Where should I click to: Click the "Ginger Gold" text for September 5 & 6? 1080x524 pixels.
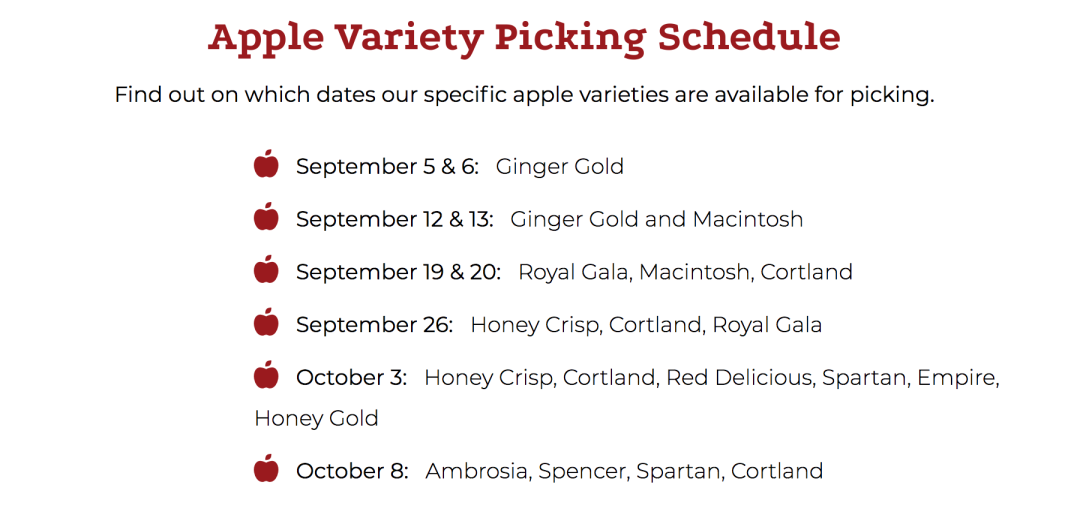point(559,166)
